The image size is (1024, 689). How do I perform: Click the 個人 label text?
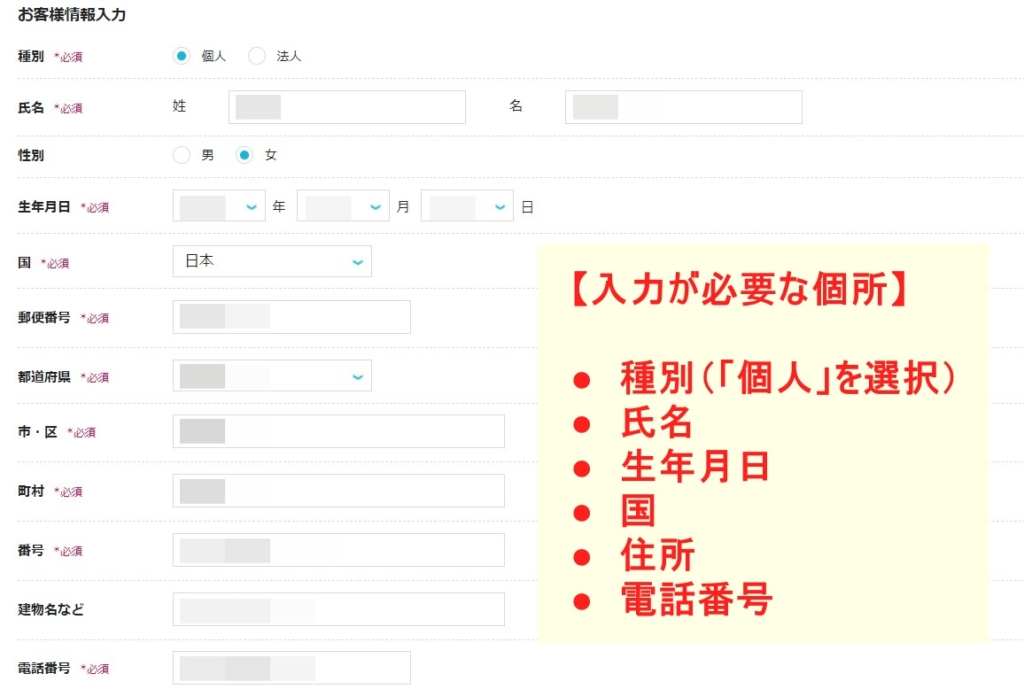214,56
